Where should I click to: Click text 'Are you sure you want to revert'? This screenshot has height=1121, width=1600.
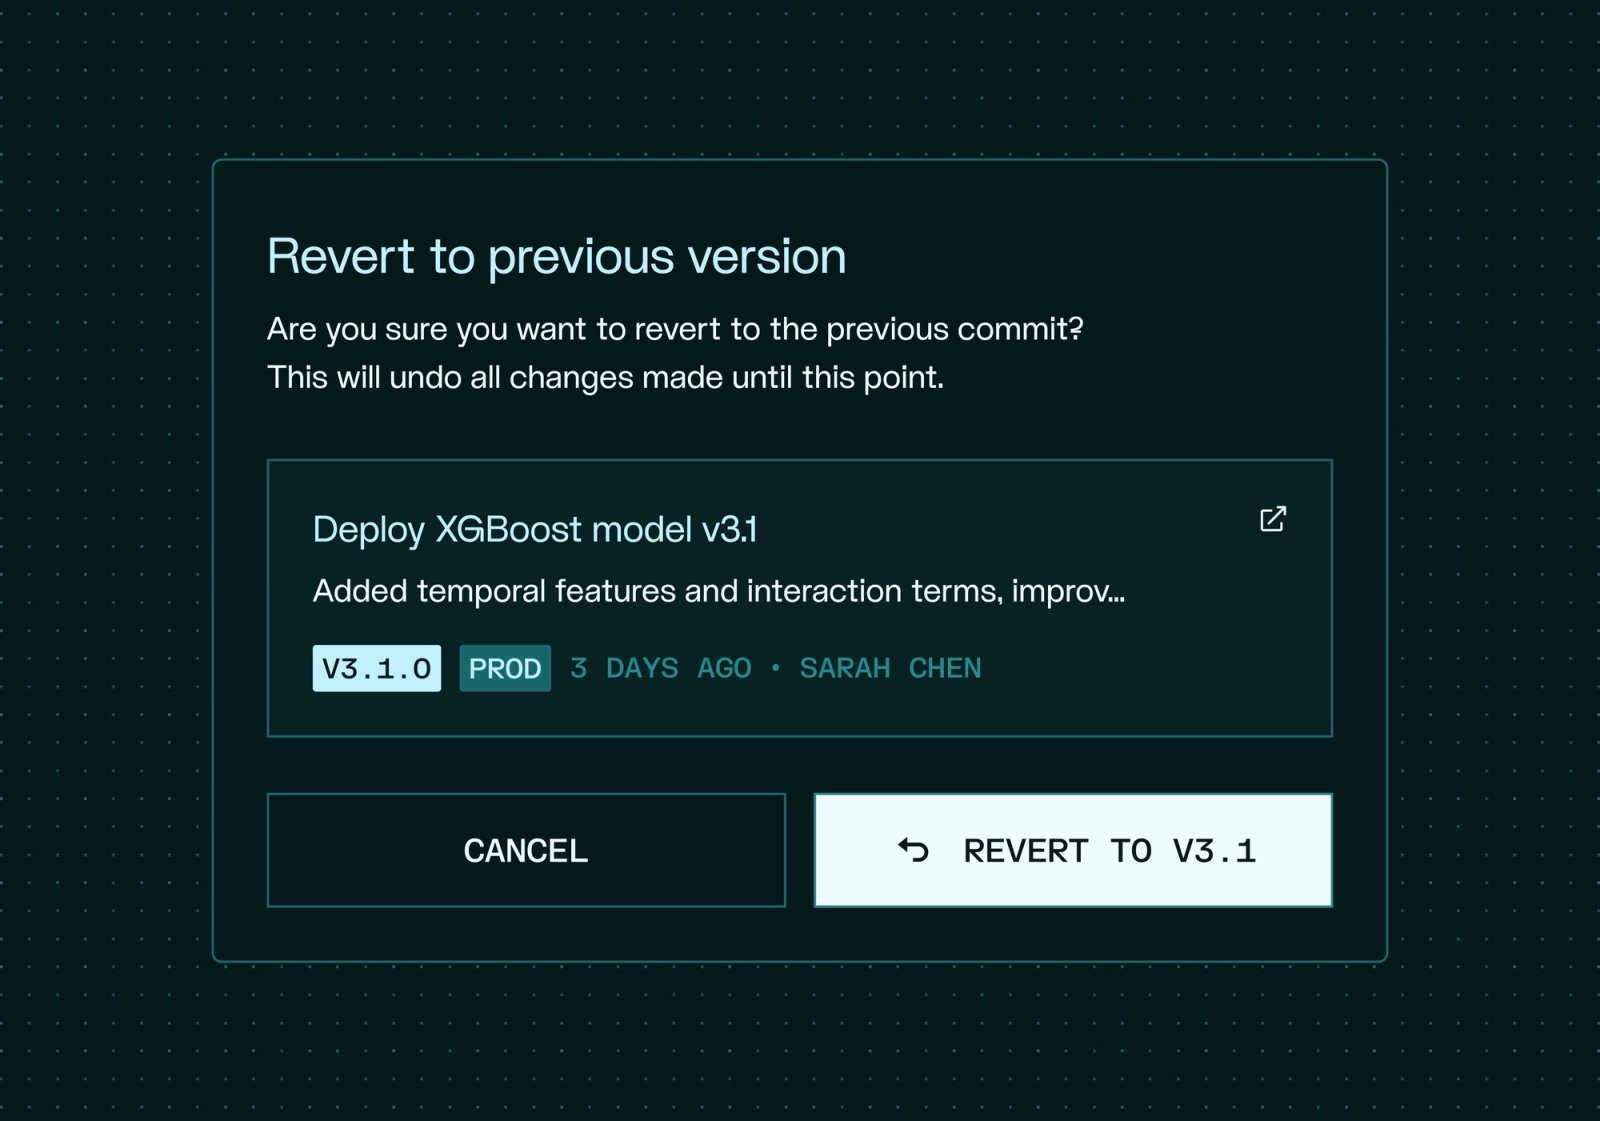point(493,329)
